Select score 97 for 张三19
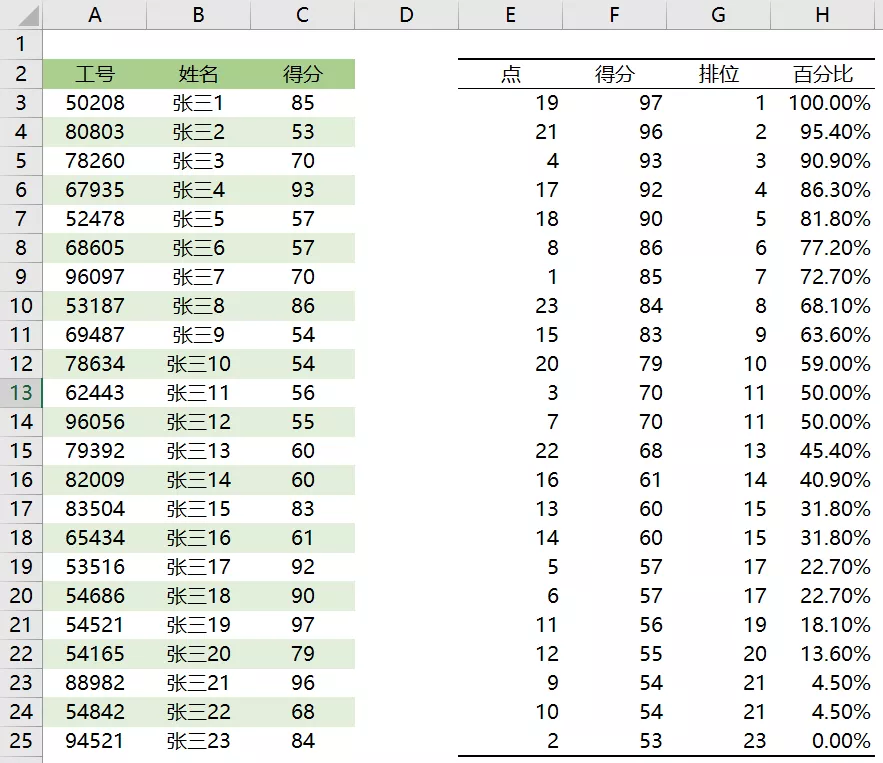This screenshot has height=763, width=883. [302, 624]
